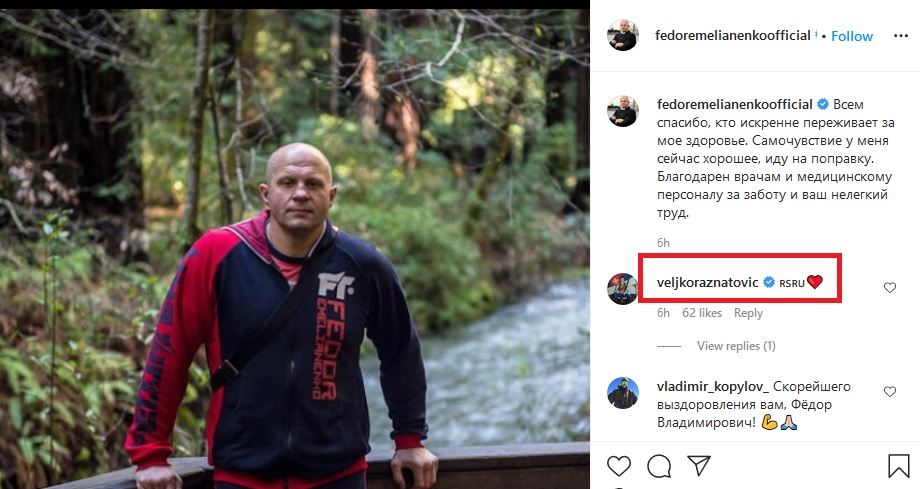The width and height of the screenshot is (920, 489).
Task: Reply to veljkoraznatovic's comment
Action: (748, 313)
